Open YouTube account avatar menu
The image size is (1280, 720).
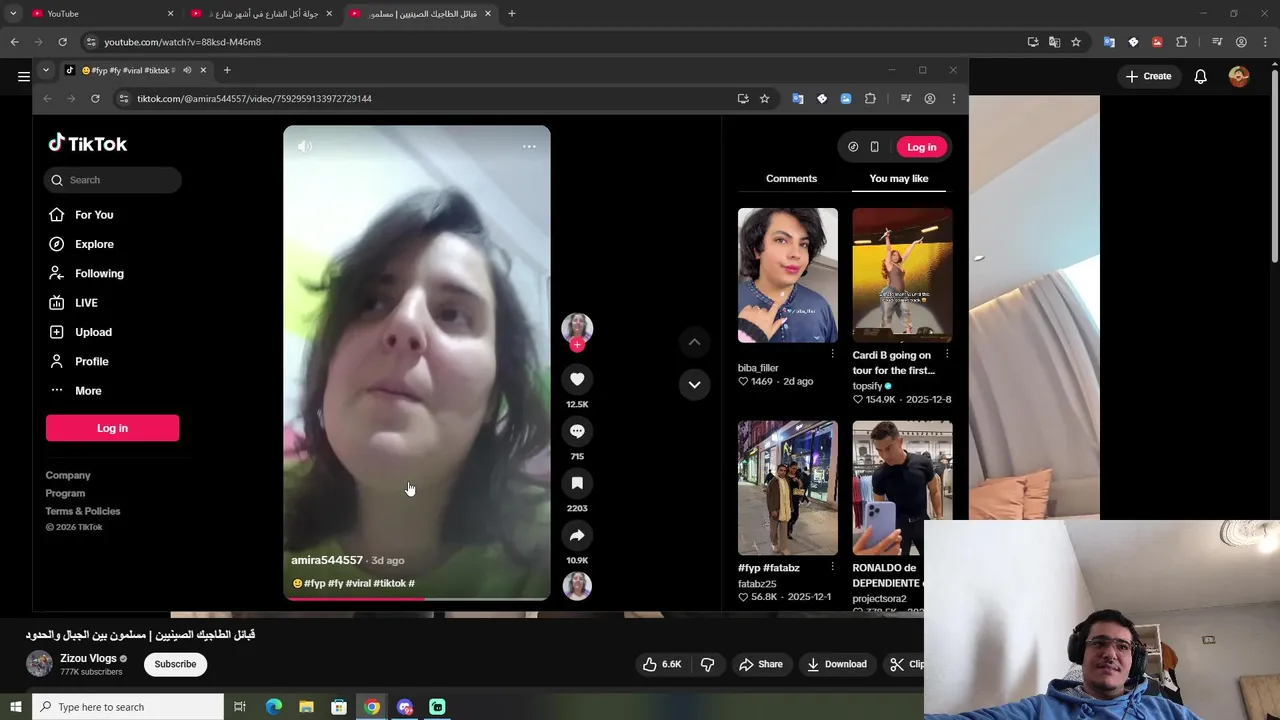point(1239,76)
